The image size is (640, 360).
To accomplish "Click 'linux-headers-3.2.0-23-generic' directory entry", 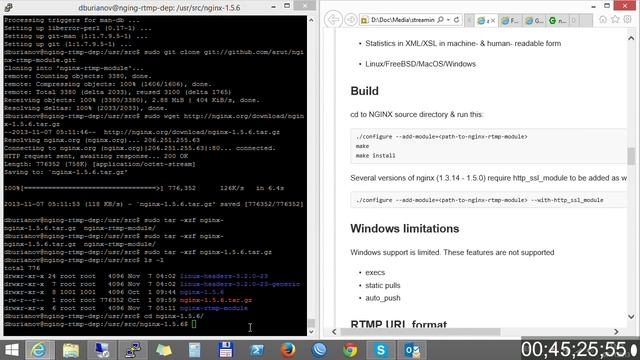I will coord(240,284).
